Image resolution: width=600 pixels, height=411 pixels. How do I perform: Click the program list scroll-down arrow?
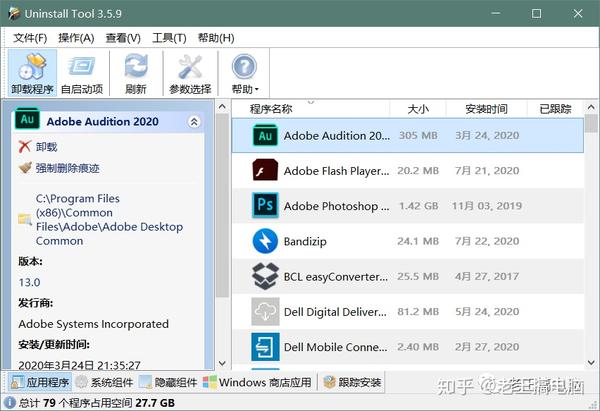click(x=591, y=362)
